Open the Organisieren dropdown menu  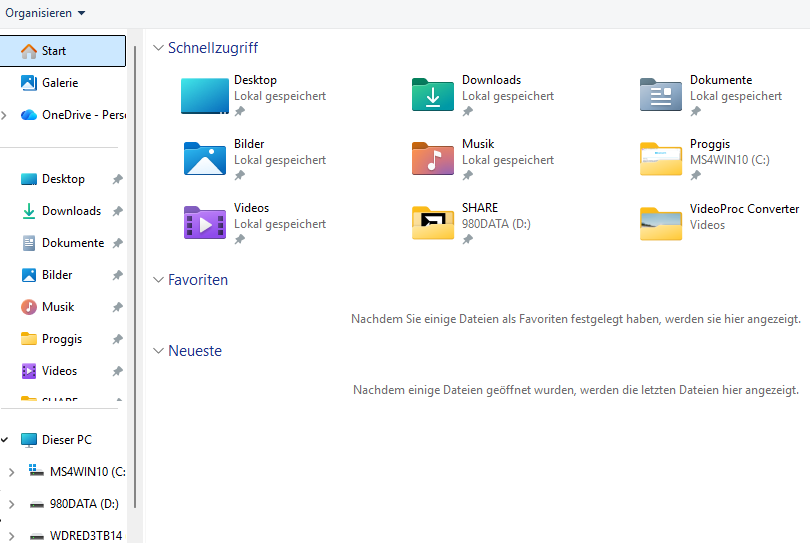coord(45,13)
